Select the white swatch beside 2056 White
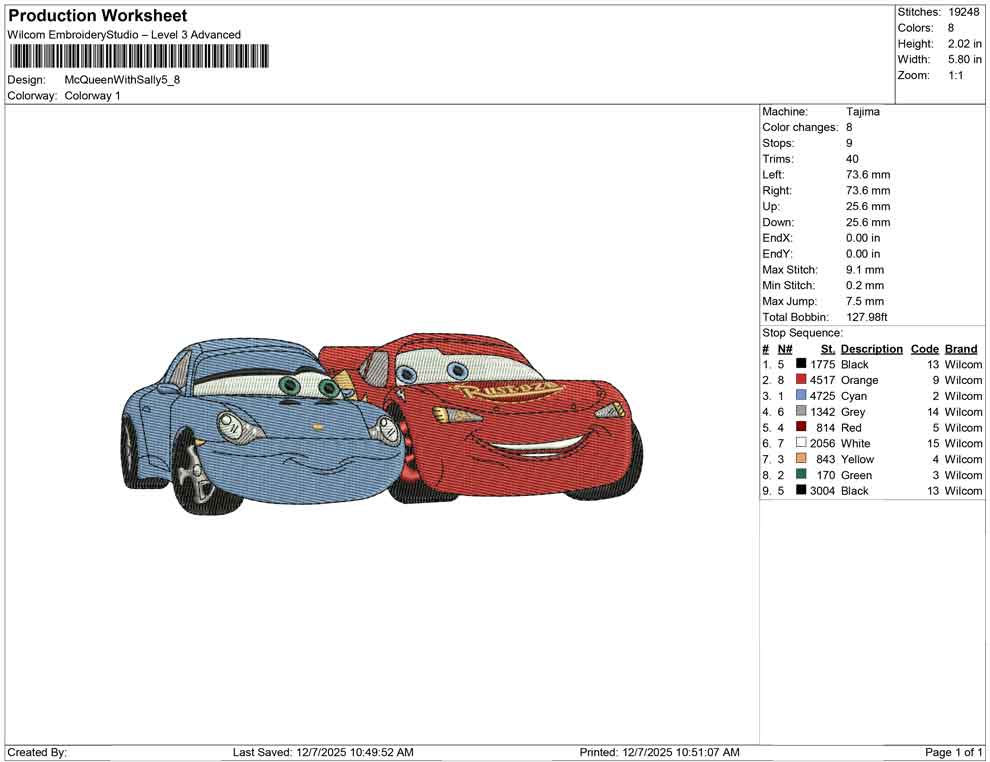 click(801, 443)
